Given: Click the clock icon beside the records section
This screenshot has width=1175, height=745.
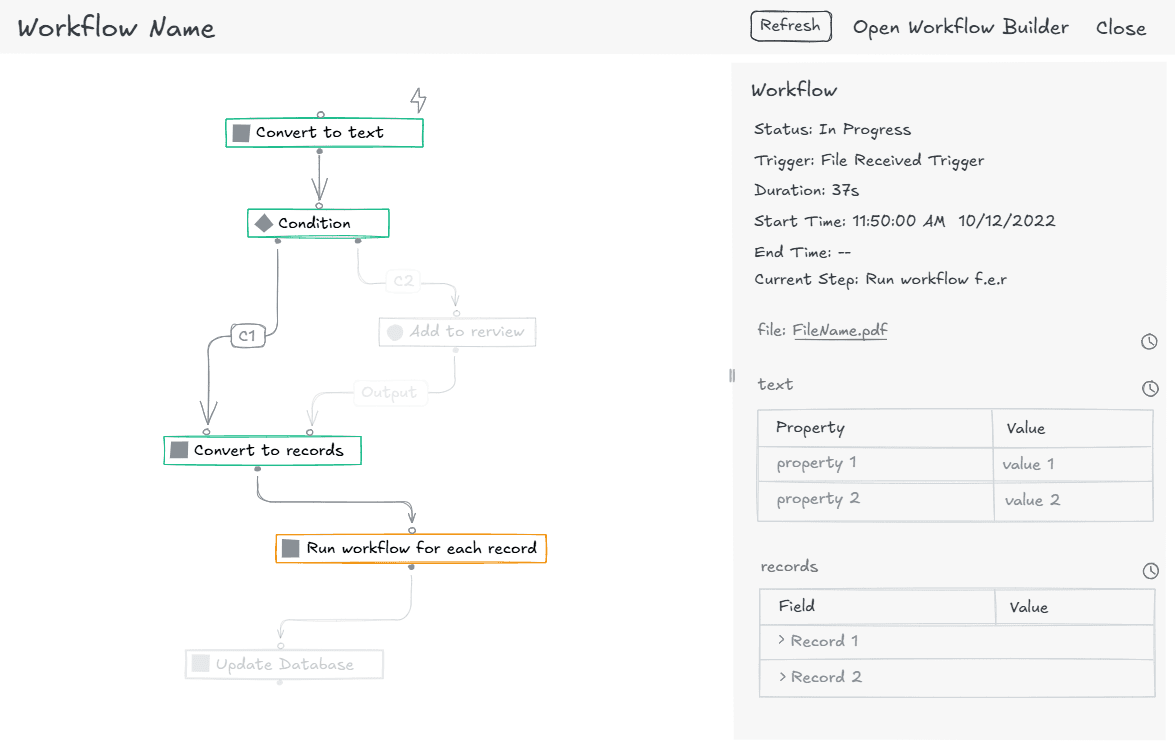Looking at the screenshot, I should coord(1150,571).
